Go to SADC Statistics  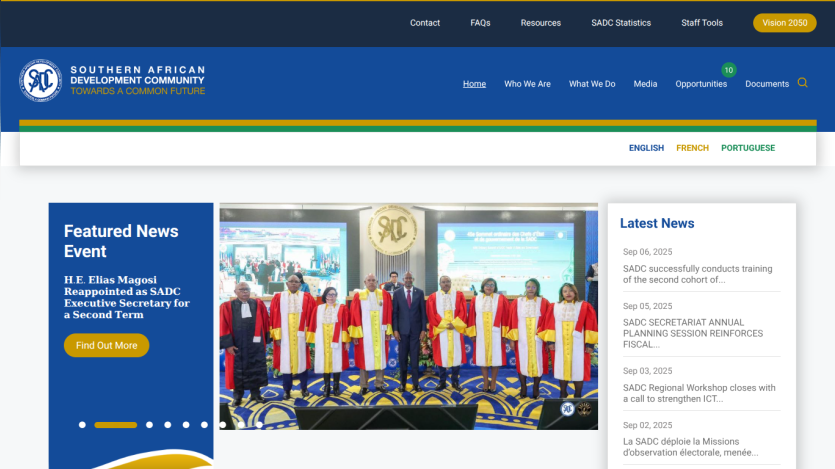pos(621,23)
